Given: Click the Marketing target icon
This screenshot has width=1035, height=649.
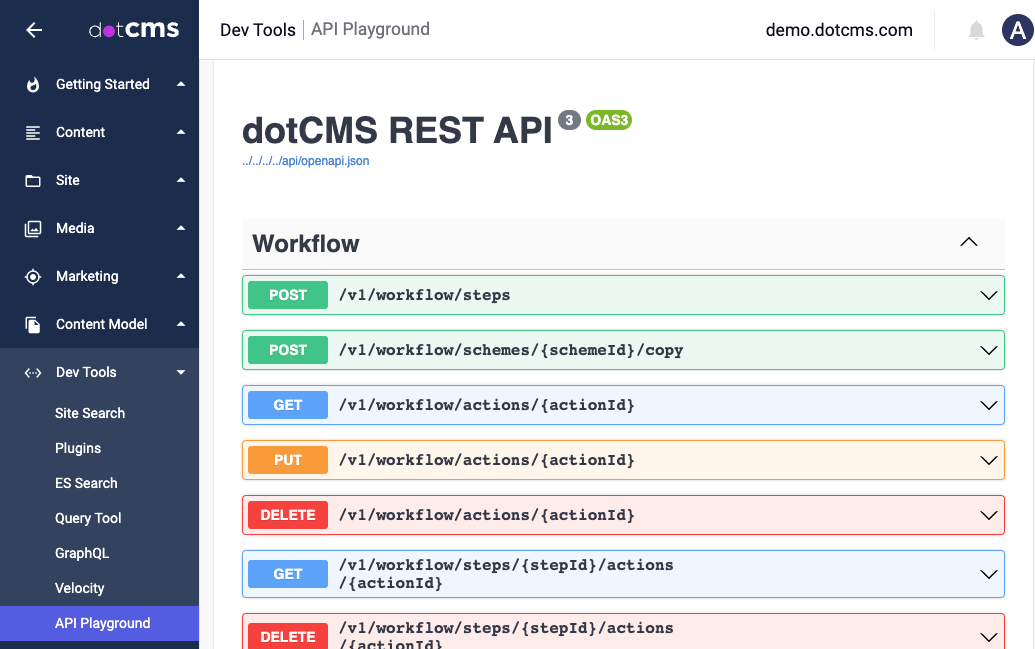Looking at the screenshot, I should [x=33, y=277].
